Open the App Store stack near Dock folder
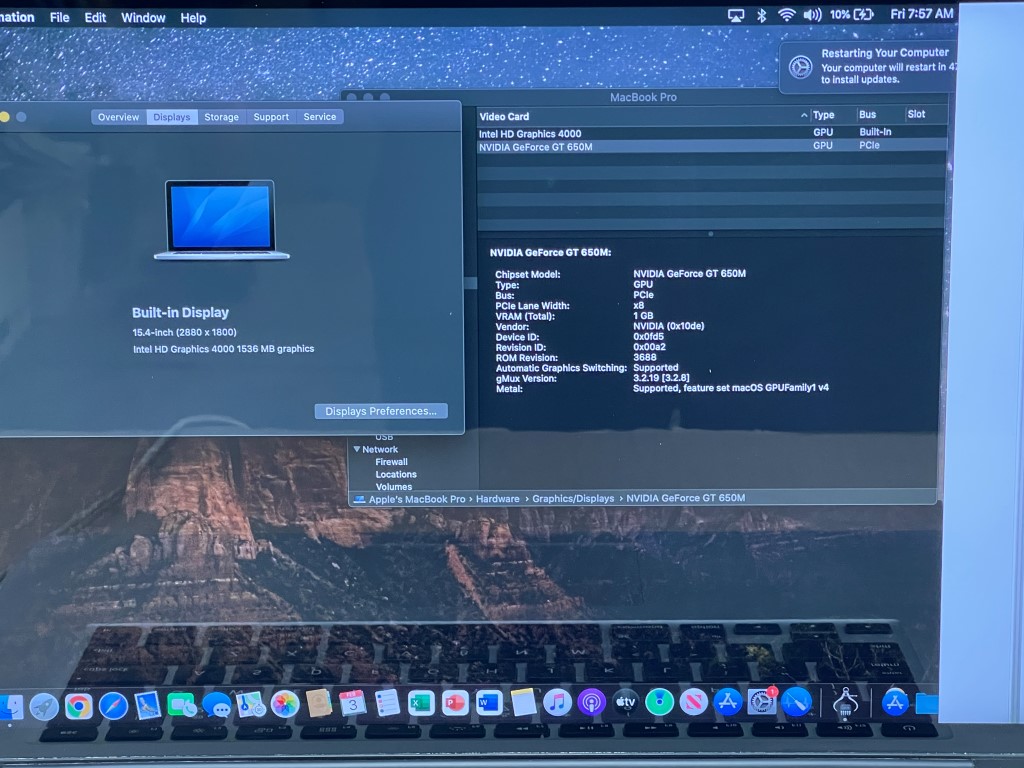 pos(895,703)
